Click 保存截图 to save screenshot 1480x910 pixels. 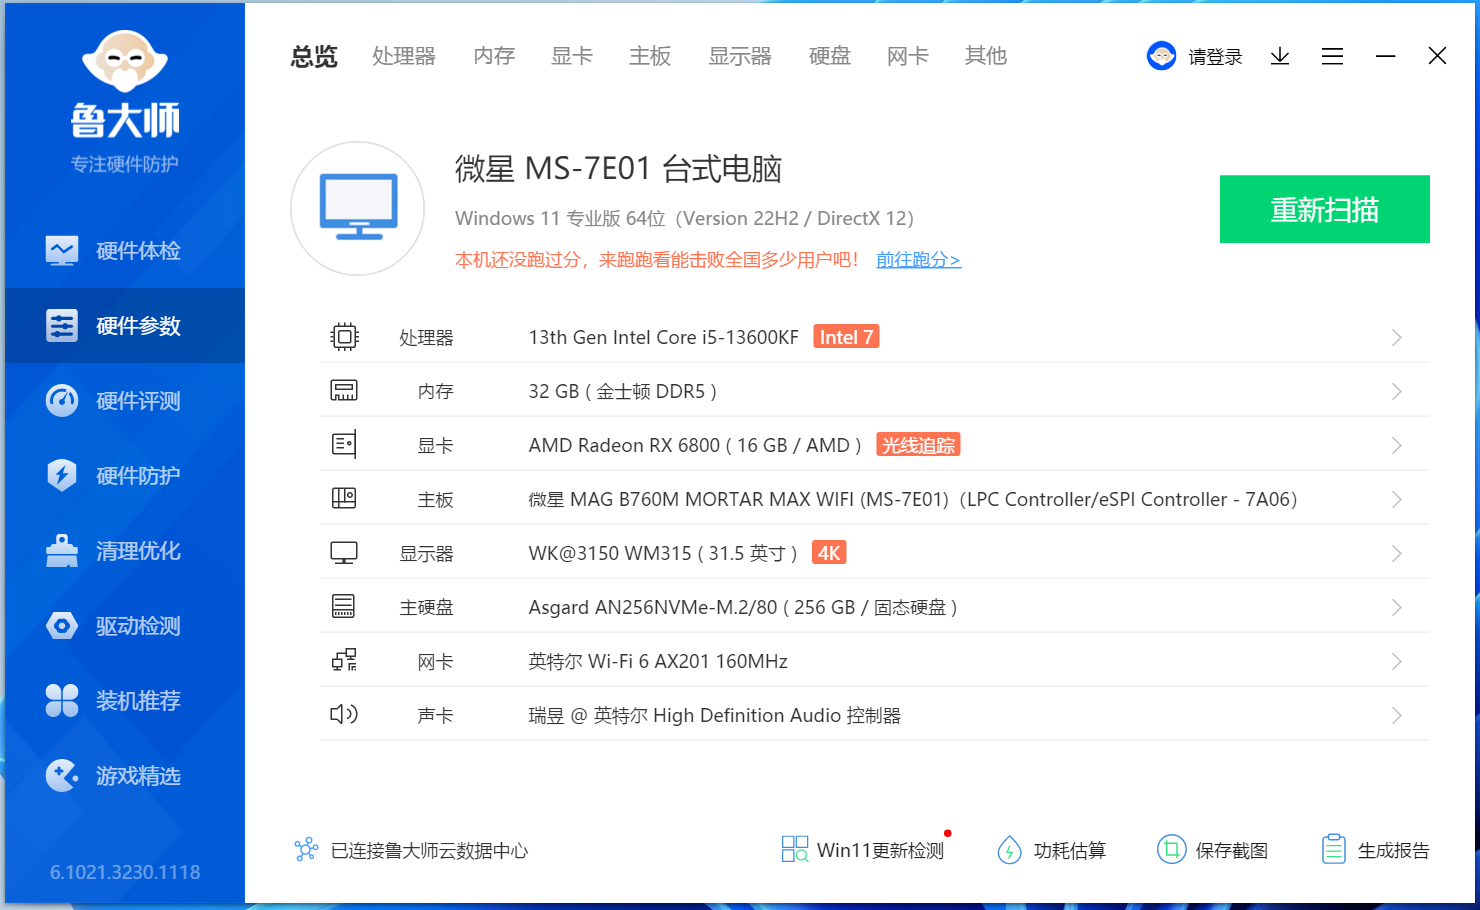coord(1212,850)
